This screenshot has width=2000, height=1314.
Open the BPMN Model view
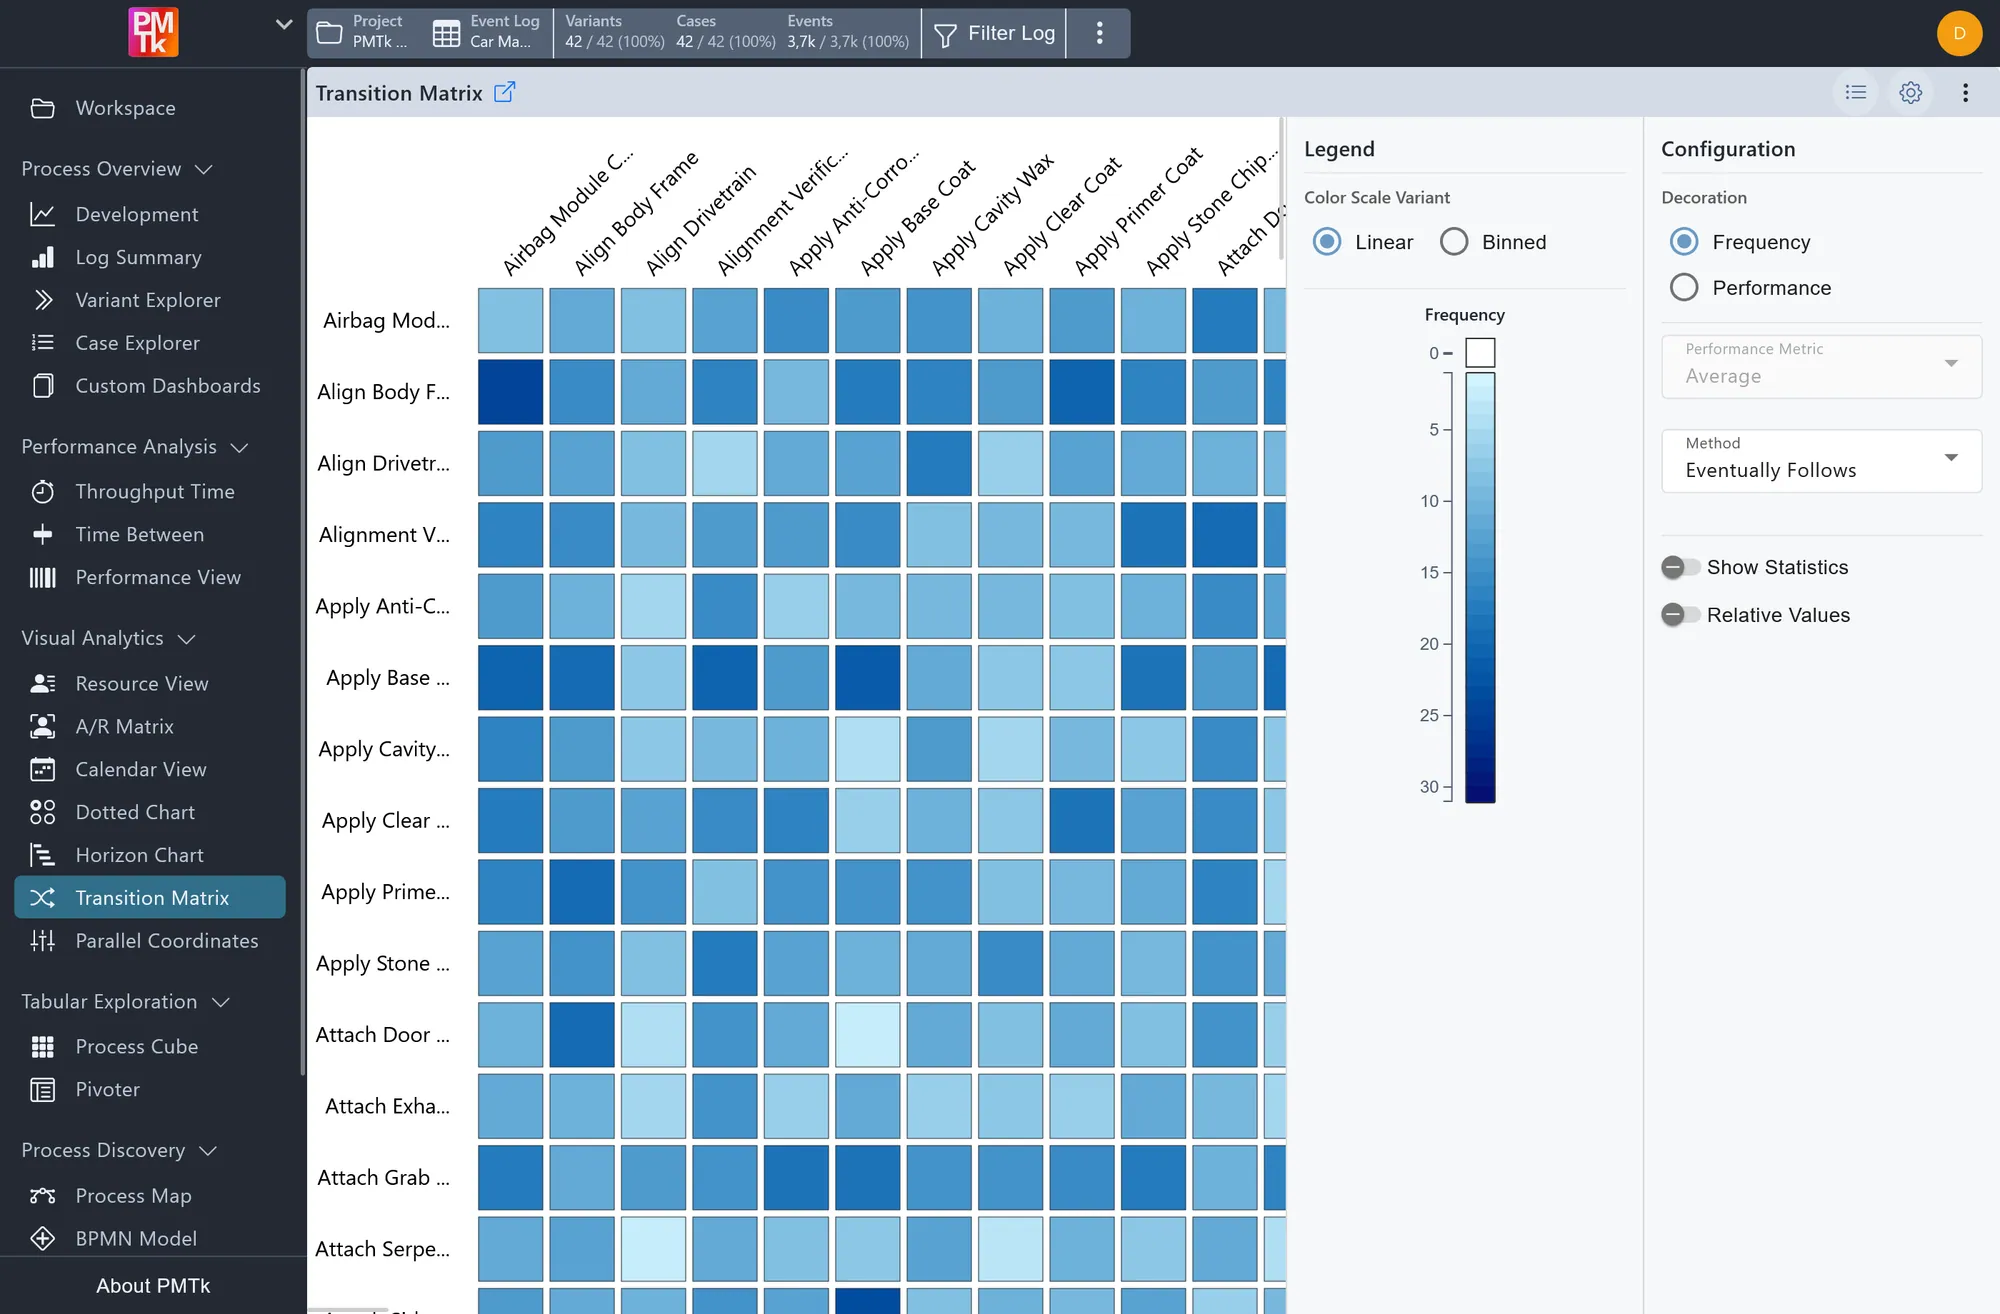pos(136,1238)
